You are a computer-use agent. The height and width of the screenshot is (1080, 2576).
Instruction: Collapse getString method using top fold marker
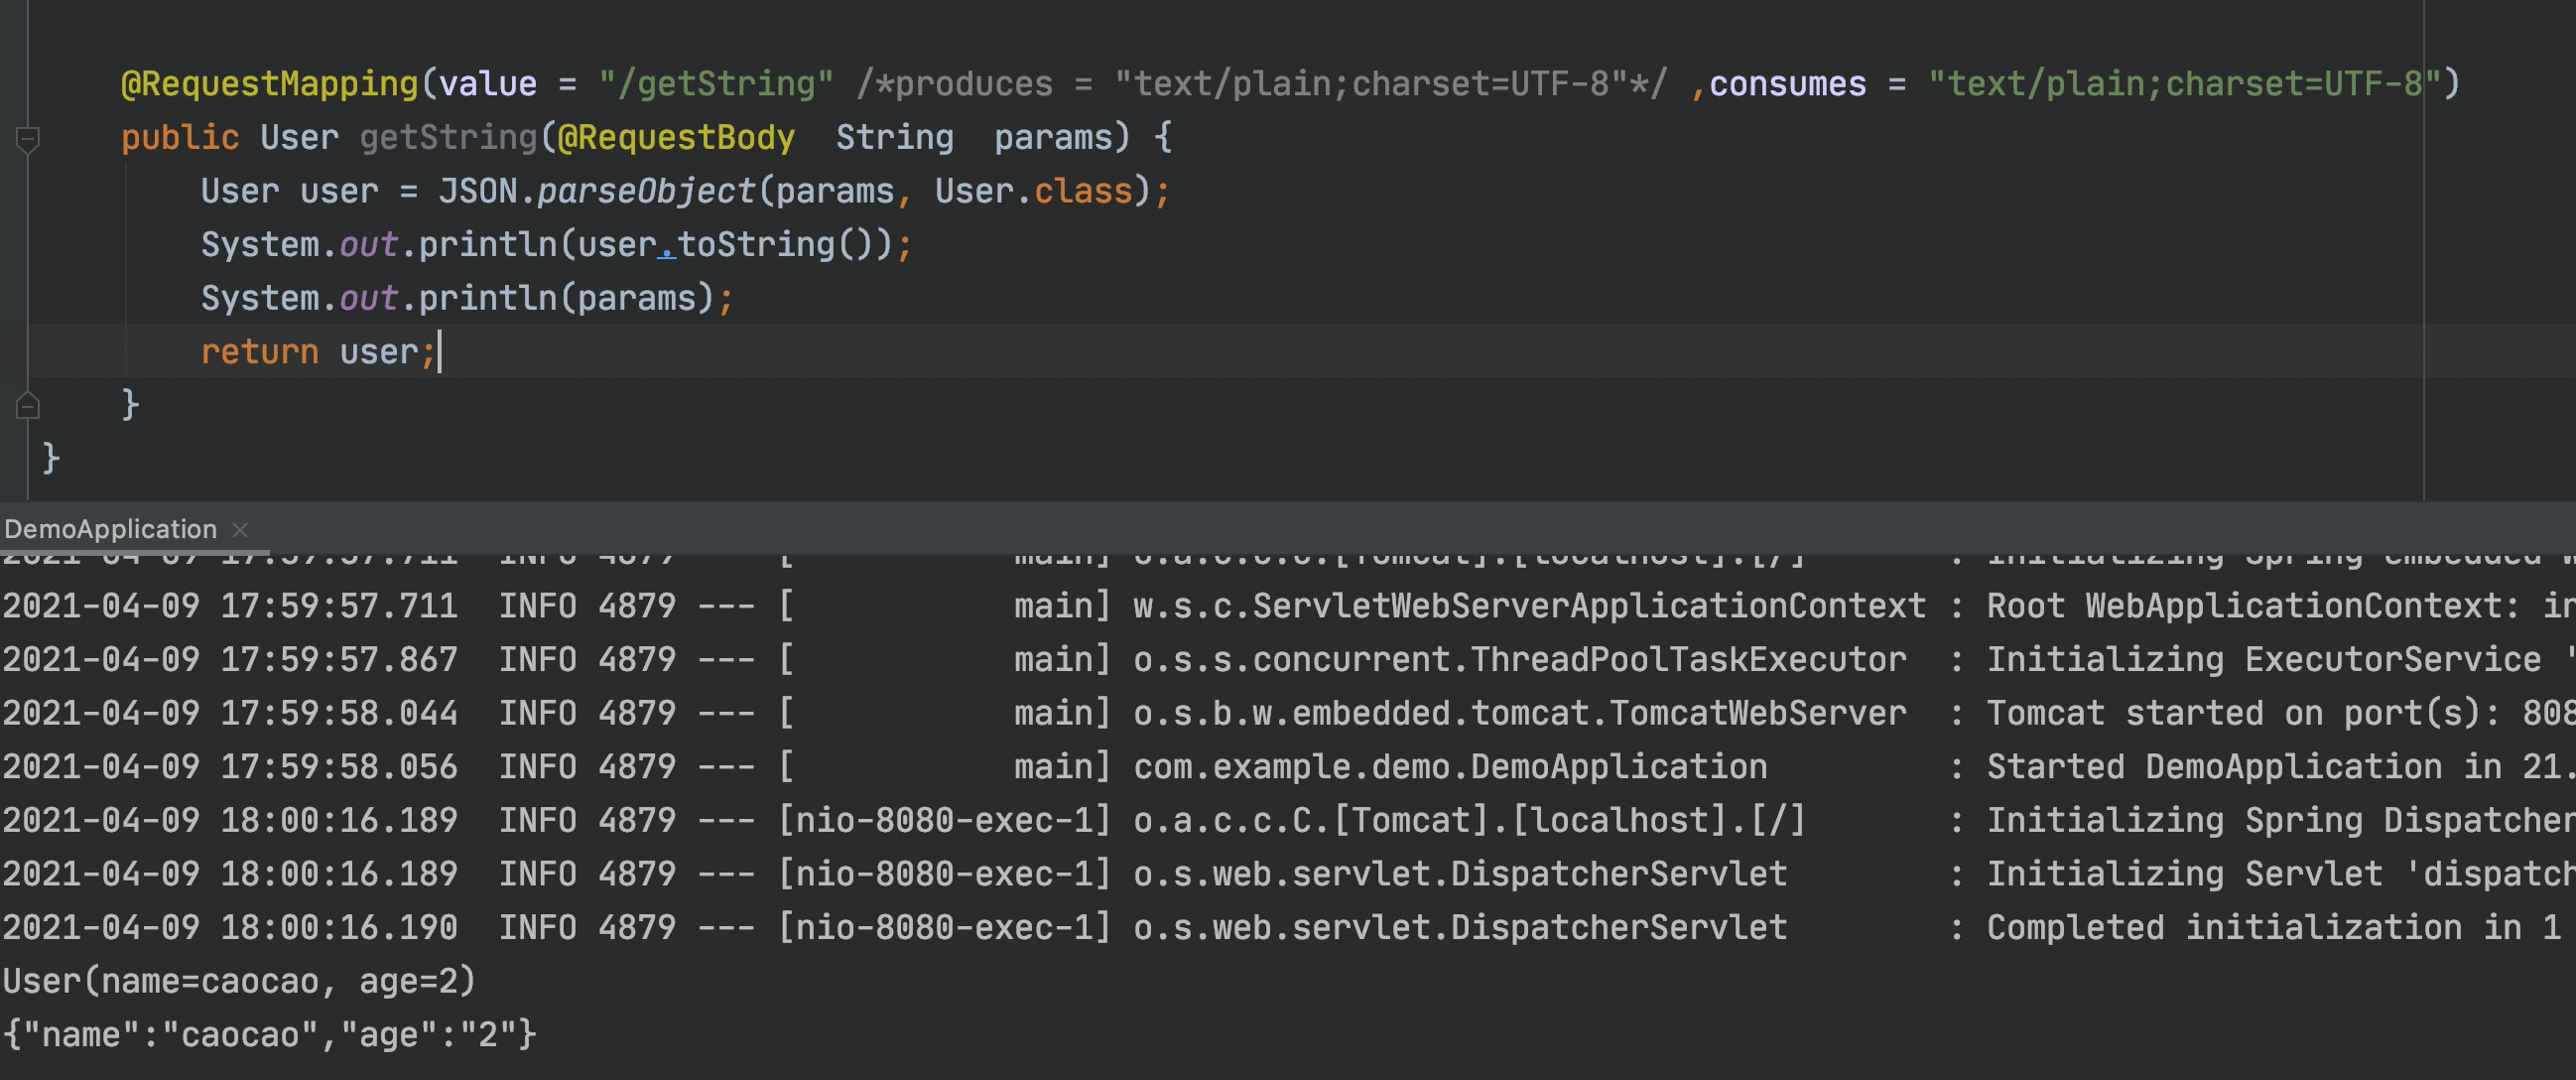(x=28, y=139)
